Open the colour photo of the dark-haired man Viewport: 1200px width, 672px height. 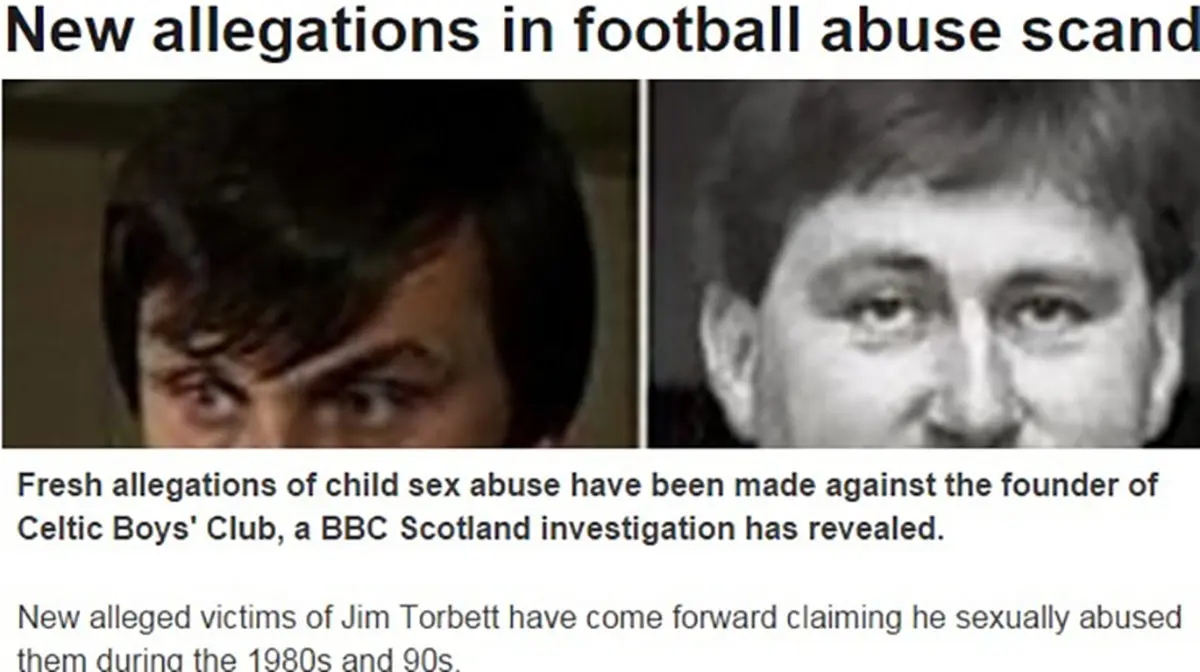point(320,263)
